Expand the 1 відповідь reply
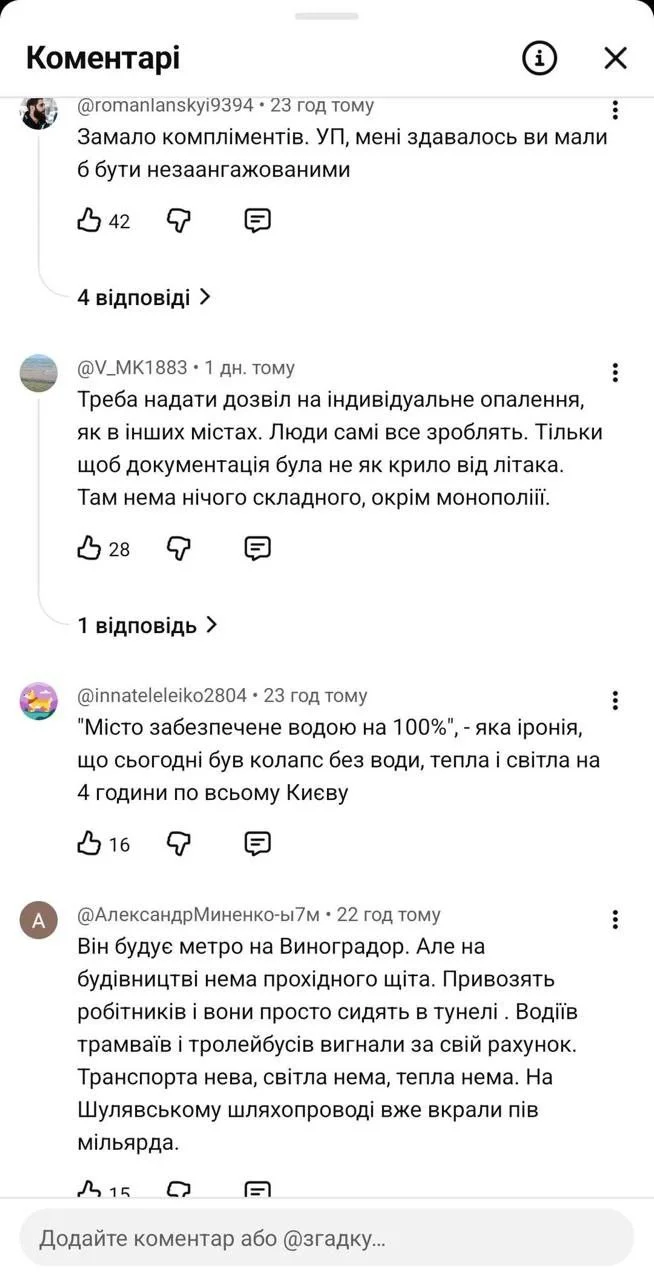 coord(147,625)
